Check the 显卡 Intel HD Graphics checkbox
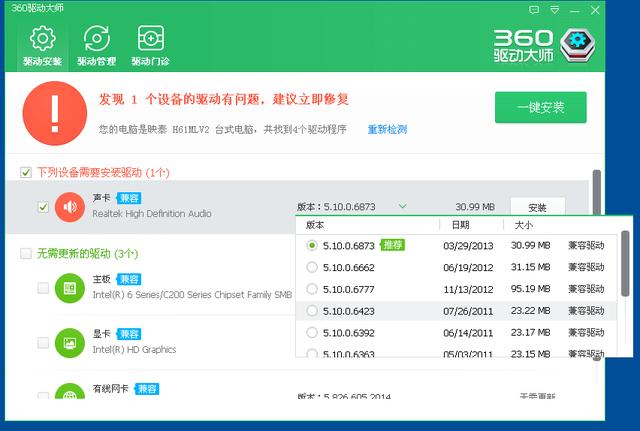Screen dimensions: 640x431 (x=43, y=343)
